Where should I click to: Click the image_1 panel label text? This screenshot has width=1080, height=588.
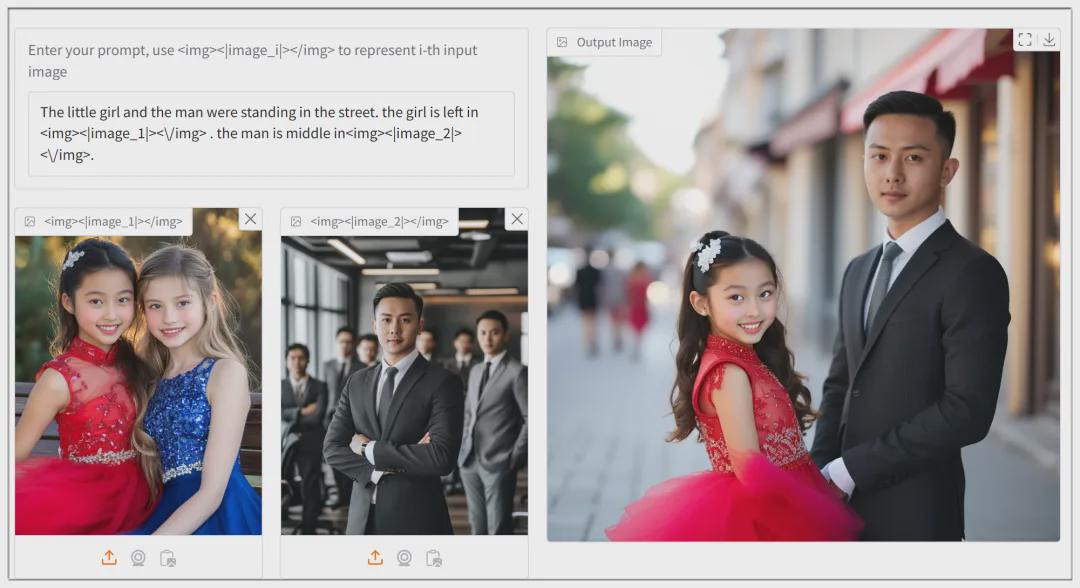[113, 222]
